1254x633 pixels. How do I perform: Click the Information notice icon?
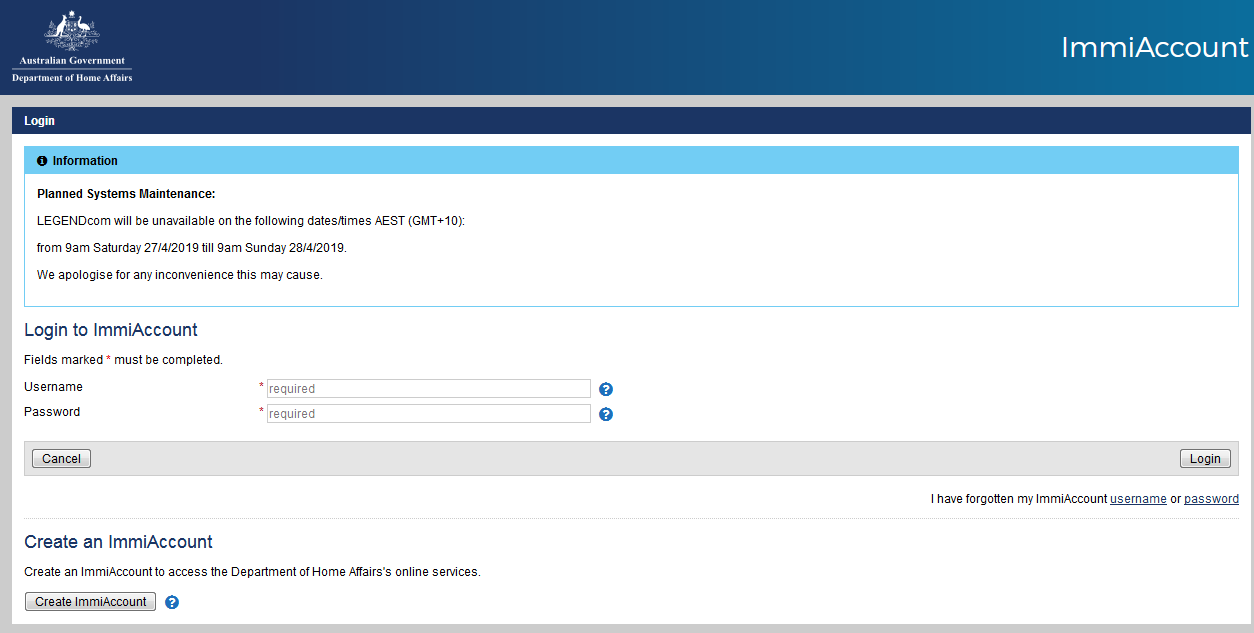coord(42,161)
